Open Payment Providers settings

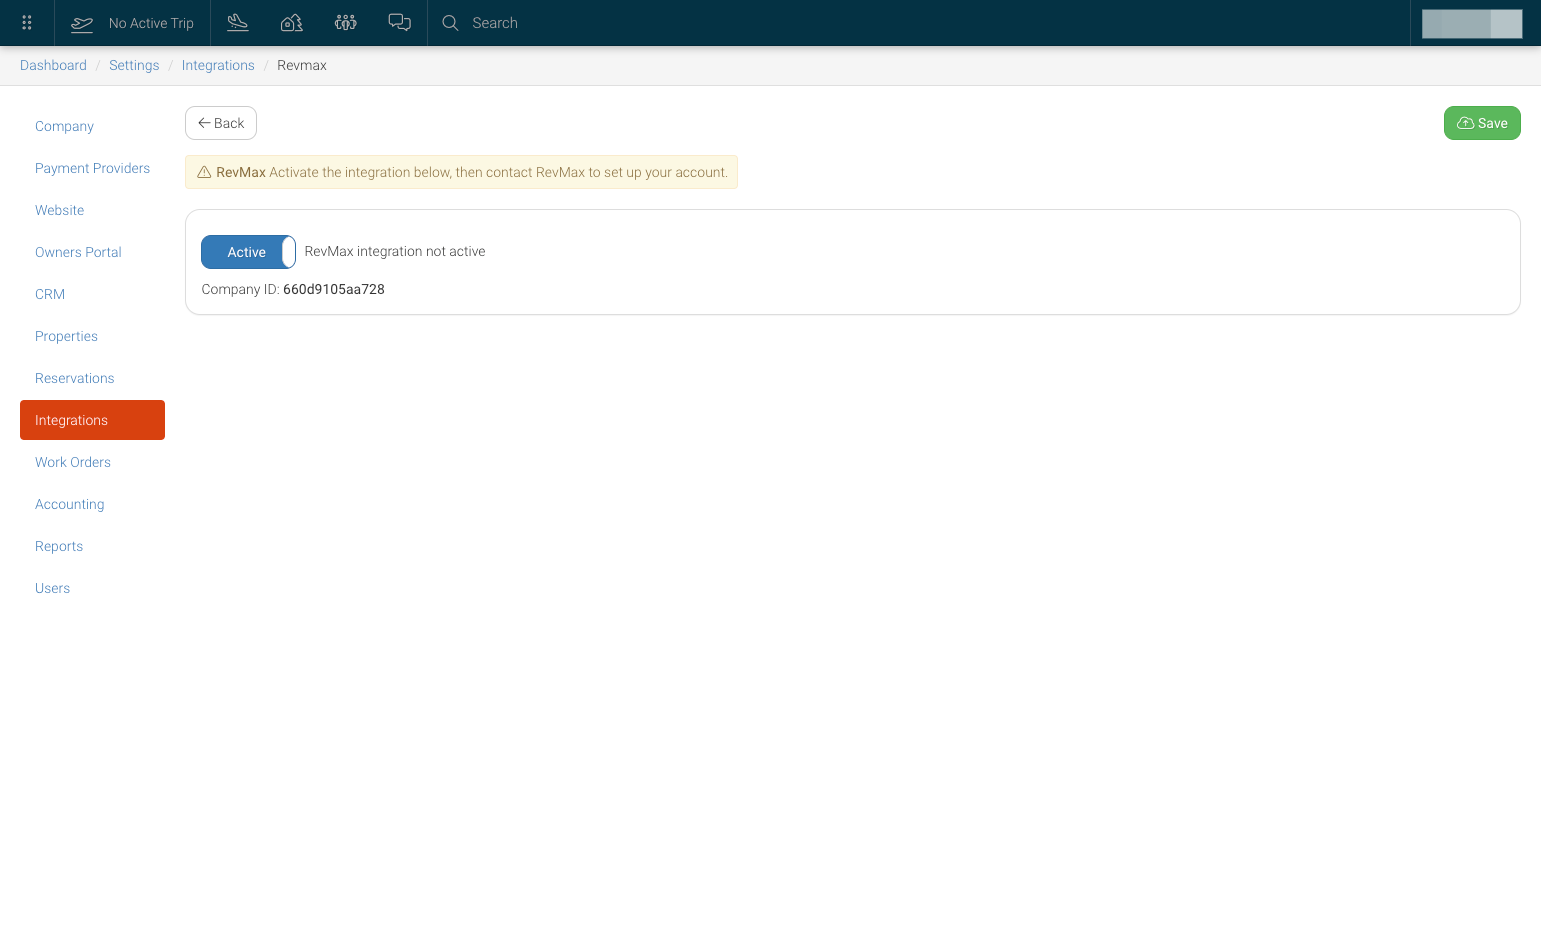coord(92,168)
